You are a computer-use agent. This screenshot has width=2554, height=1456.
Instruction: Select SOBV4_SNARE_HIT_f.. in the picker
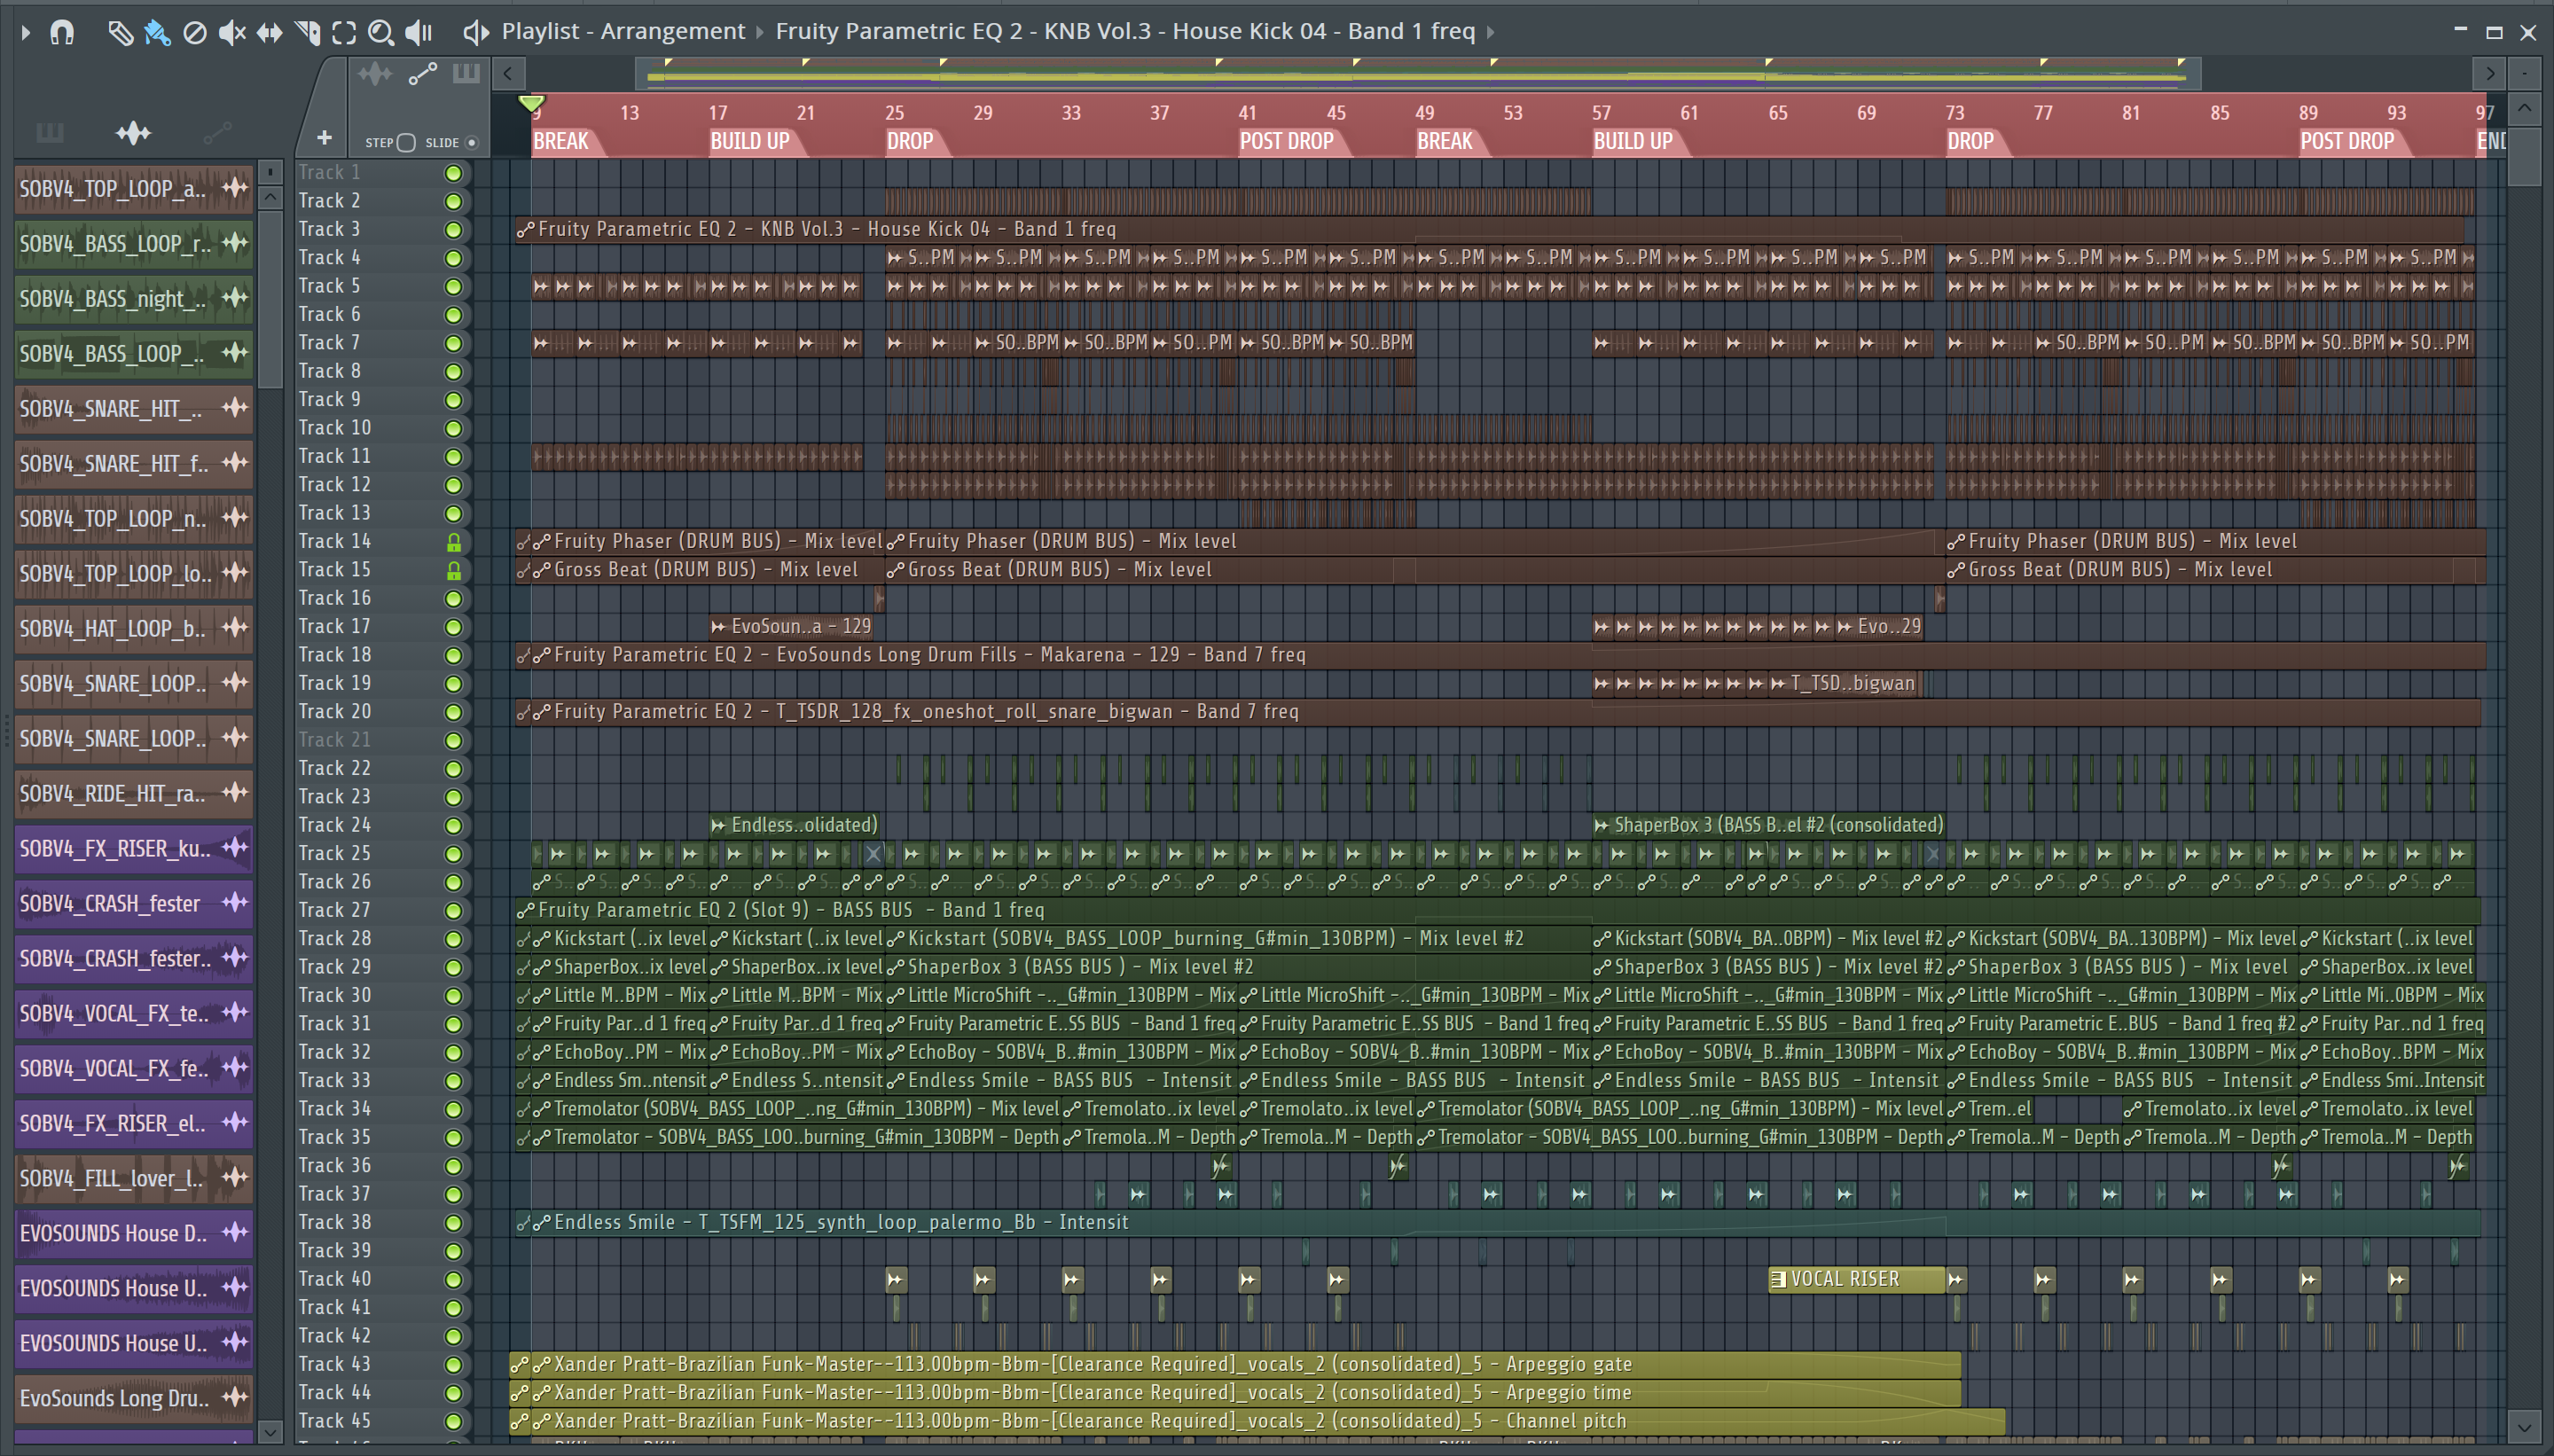point(133,463)
